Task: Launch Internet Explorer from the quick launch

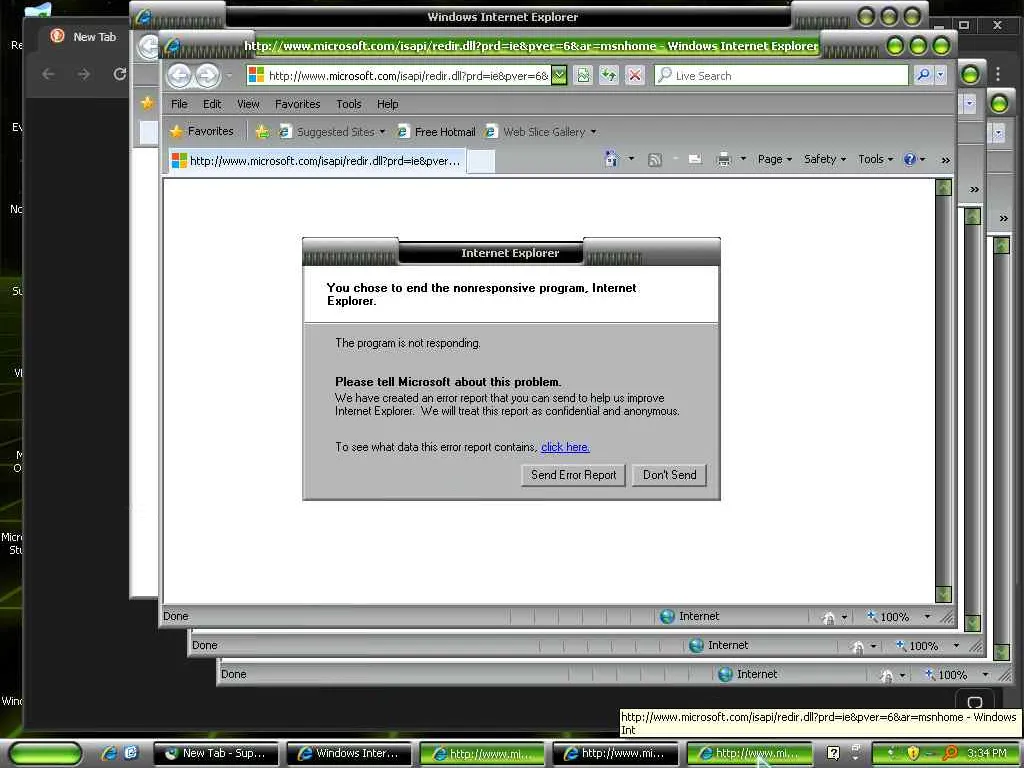Action: [109, 753]
